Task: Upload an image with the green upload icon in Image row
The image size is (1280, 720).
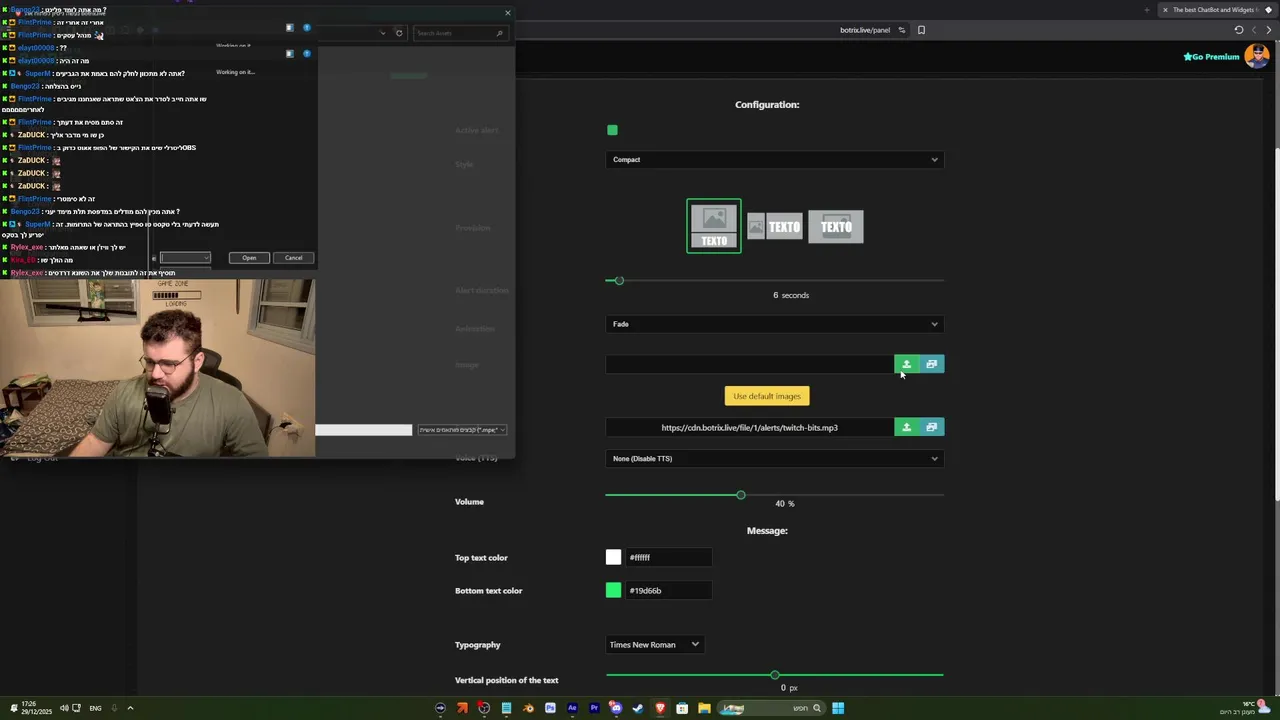Action: point(906,364)
